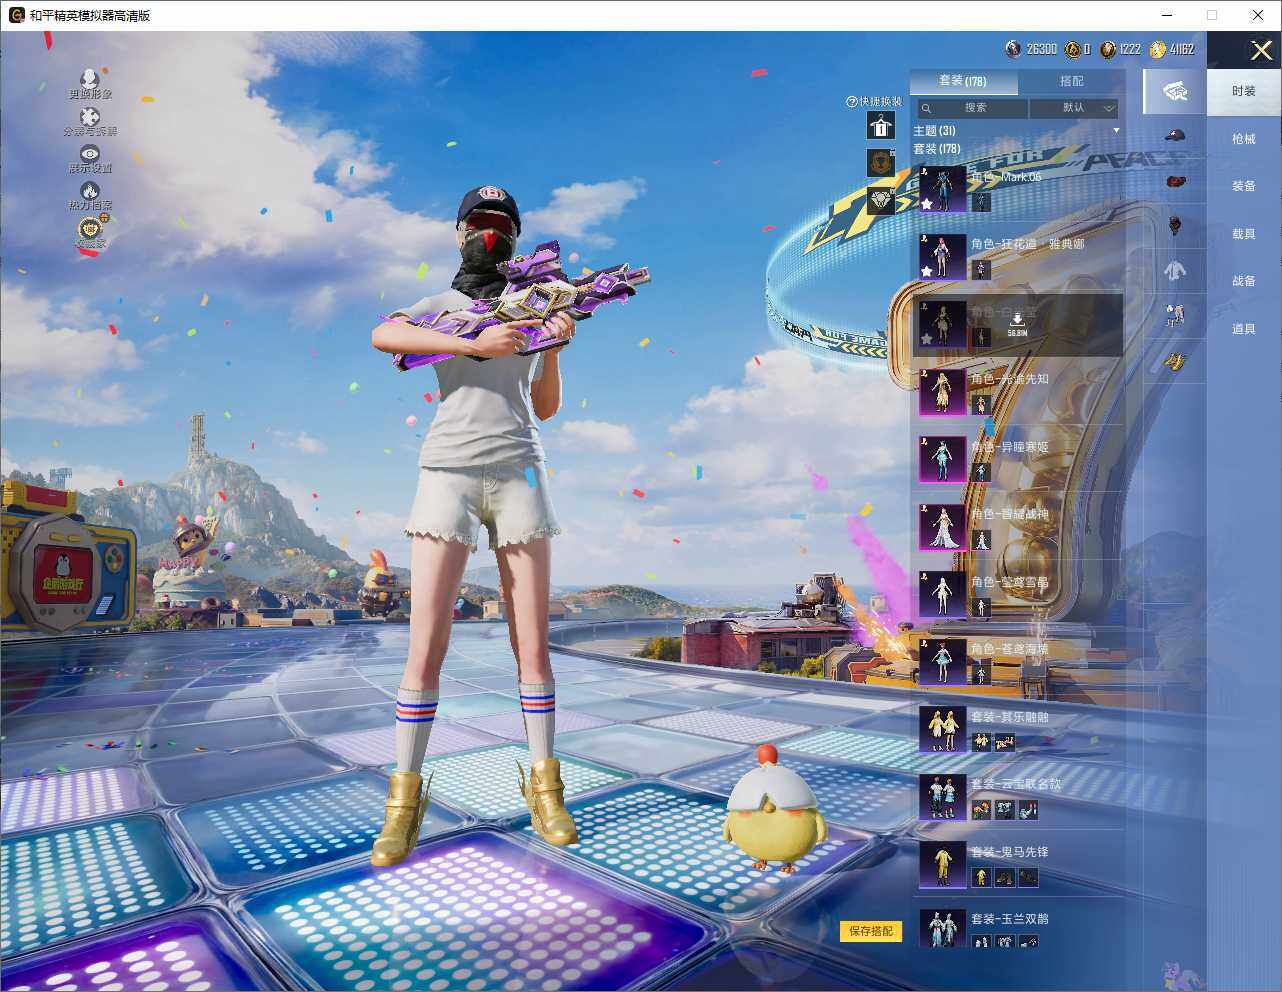Screen dimensions: 1282x992
Task: Select the 角色-狂花道 雅典娜 outfit thumbnail
Action: tap(942, 257)
